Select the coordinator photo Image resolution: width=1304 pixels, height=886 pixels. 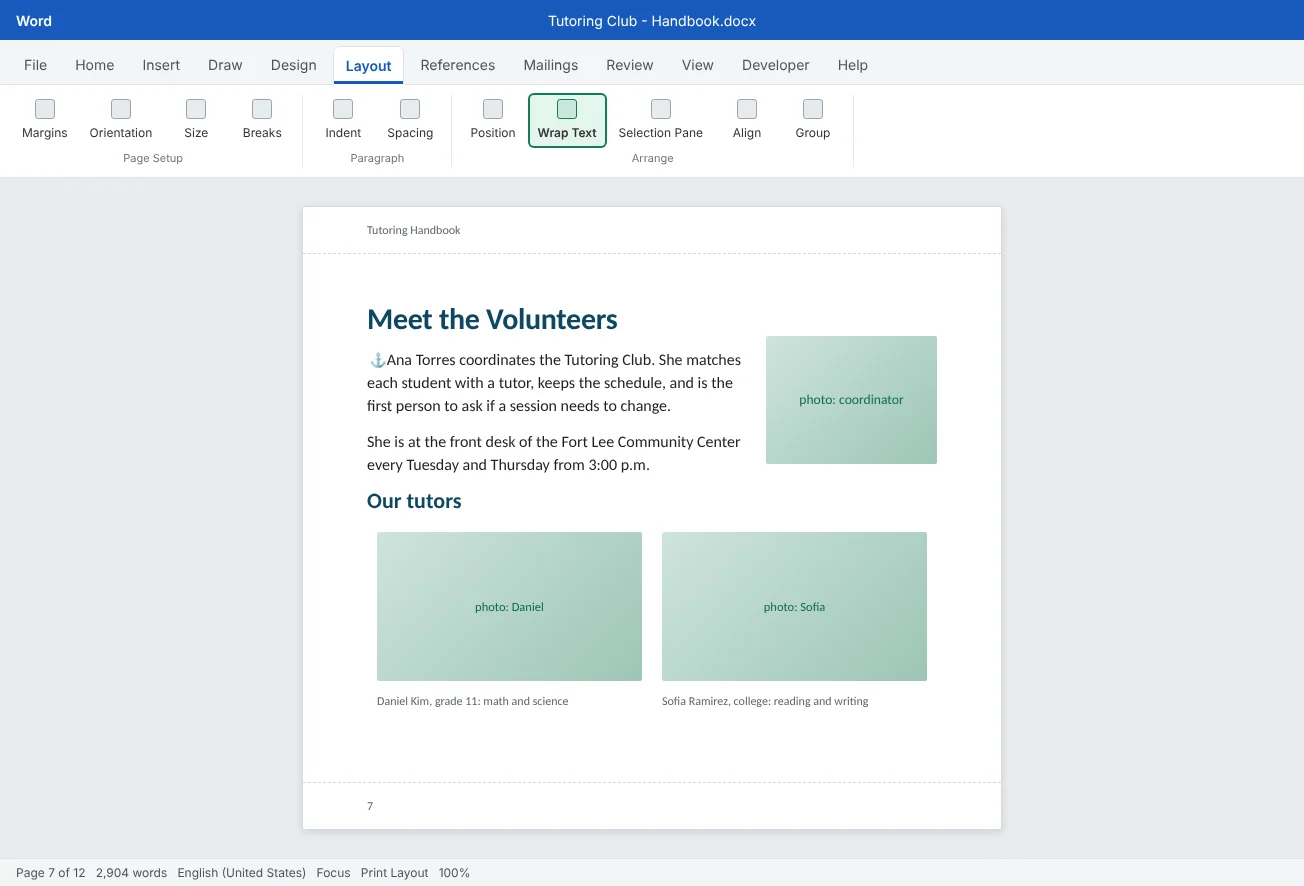pos(851,400)
